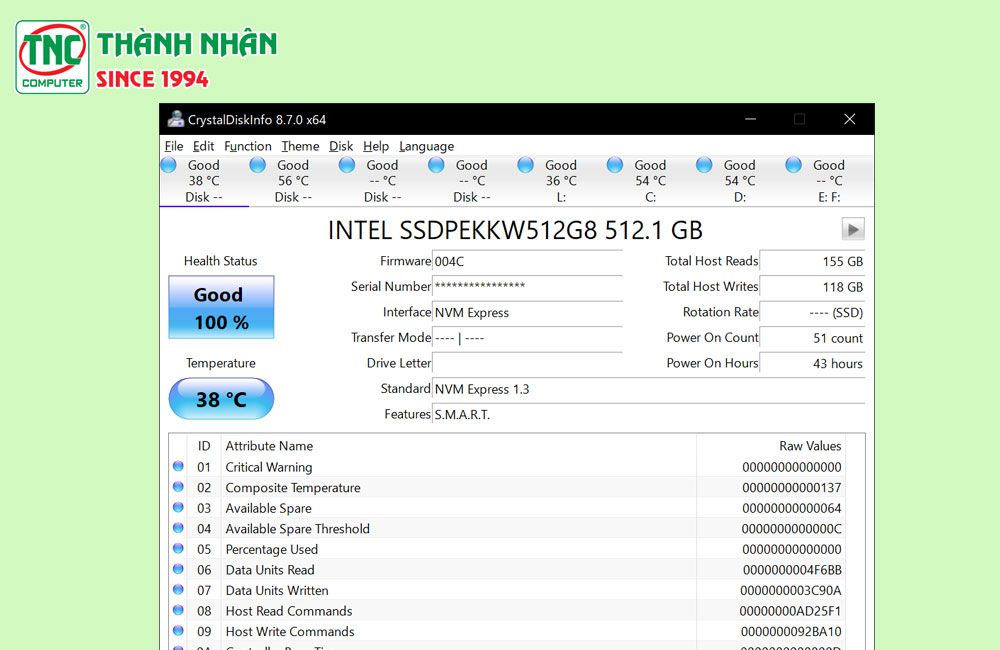Click raw value 0000000003C90A

(791, 591)
